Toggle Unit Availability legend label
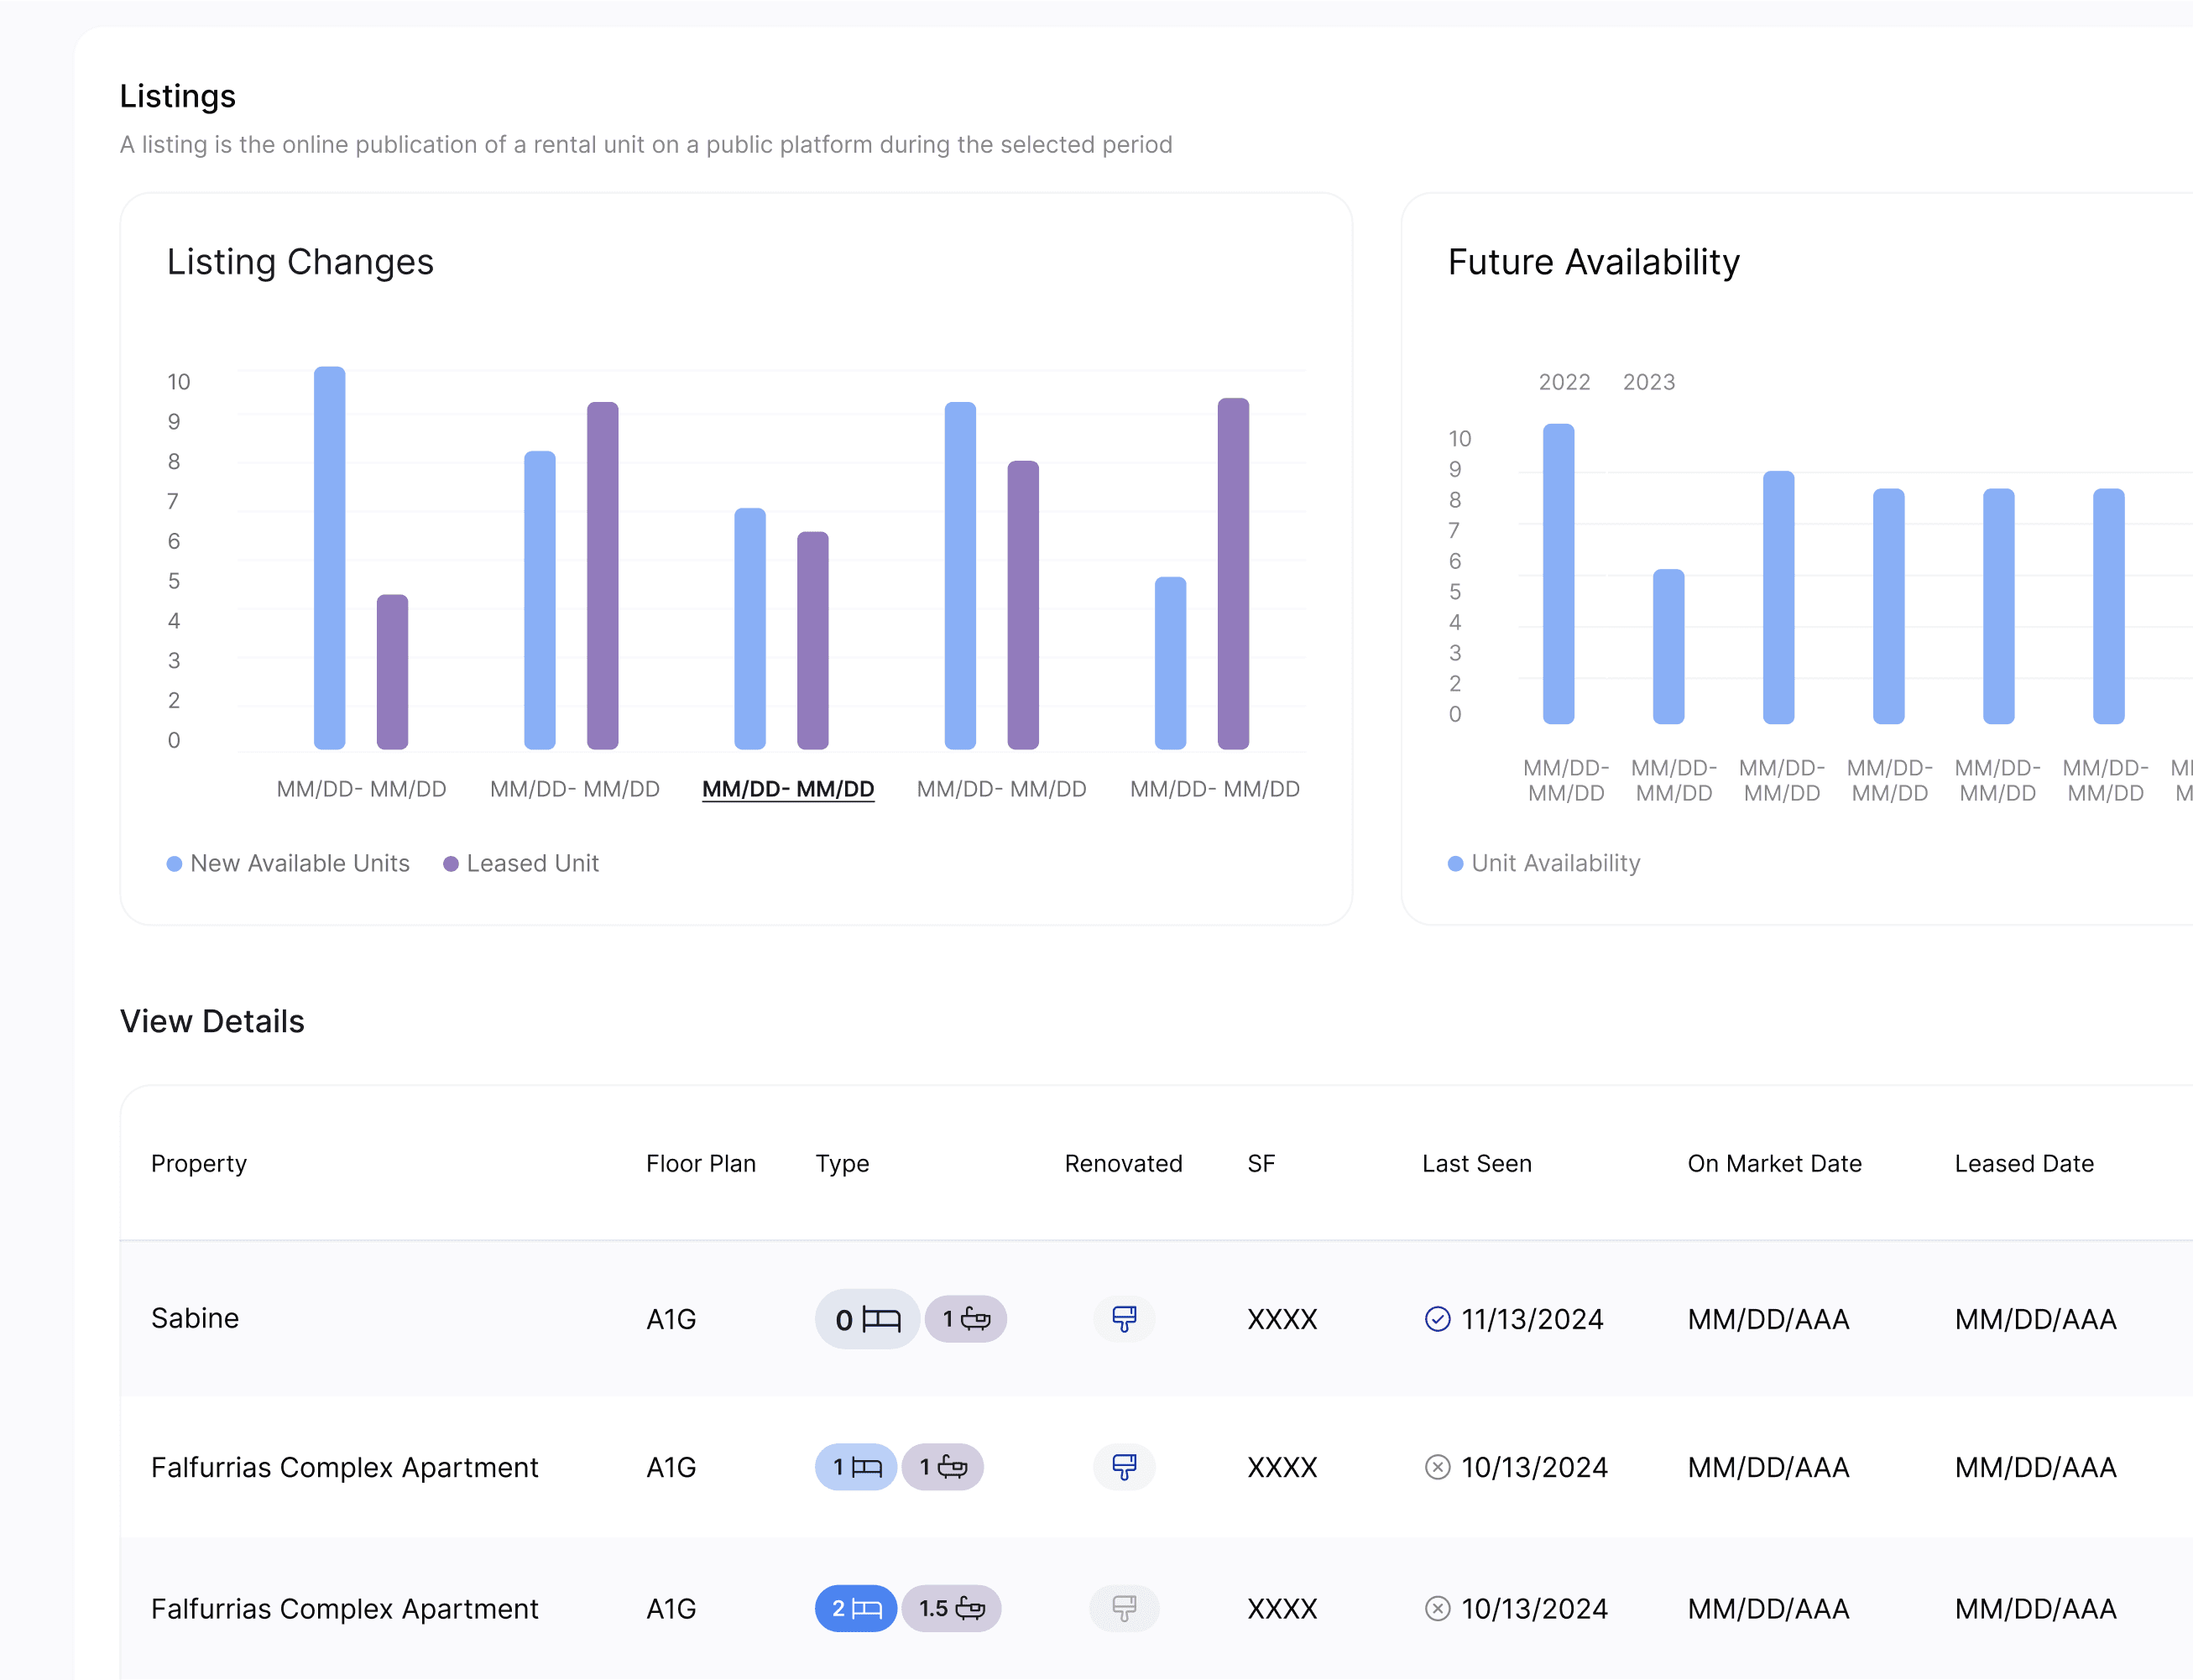Screen dimensions: 2193x1680 [1556, 863]
